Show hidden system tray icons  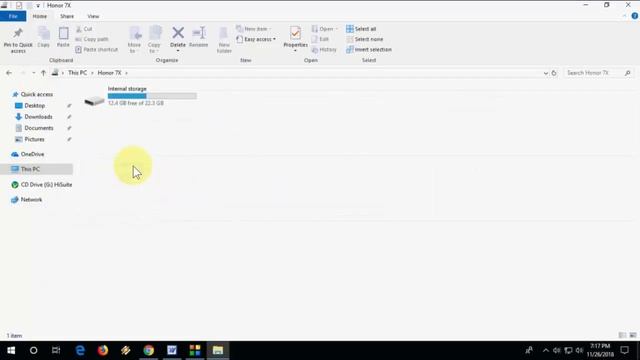pyautogui.click(x=546, y=350)
